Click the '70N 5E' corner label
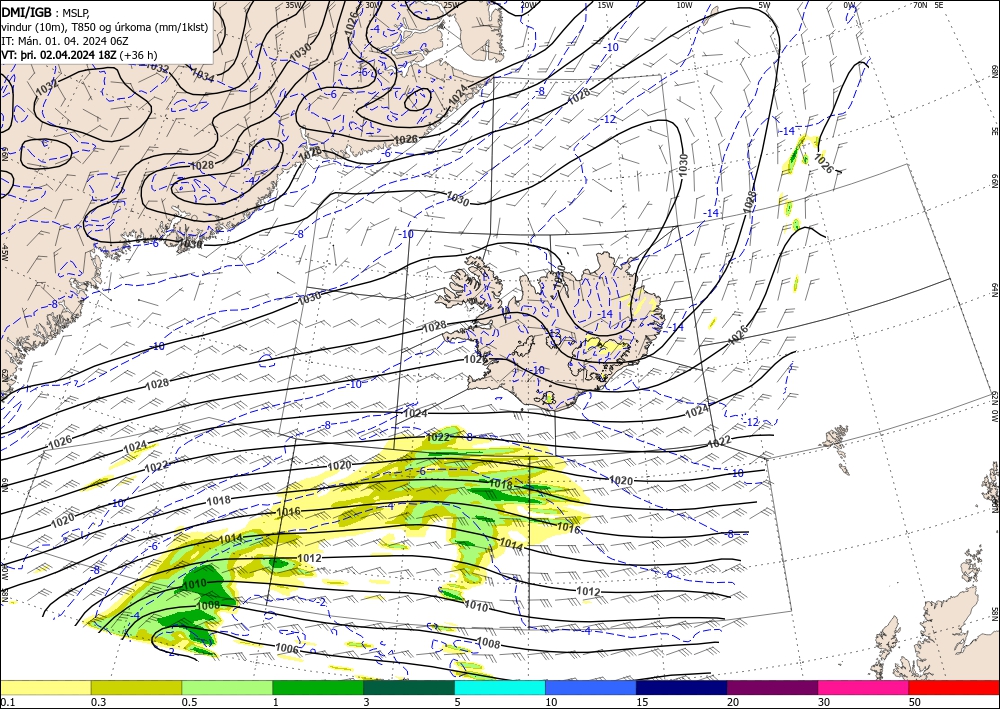This screenshot has height=709, width=1000. (928, 5)
